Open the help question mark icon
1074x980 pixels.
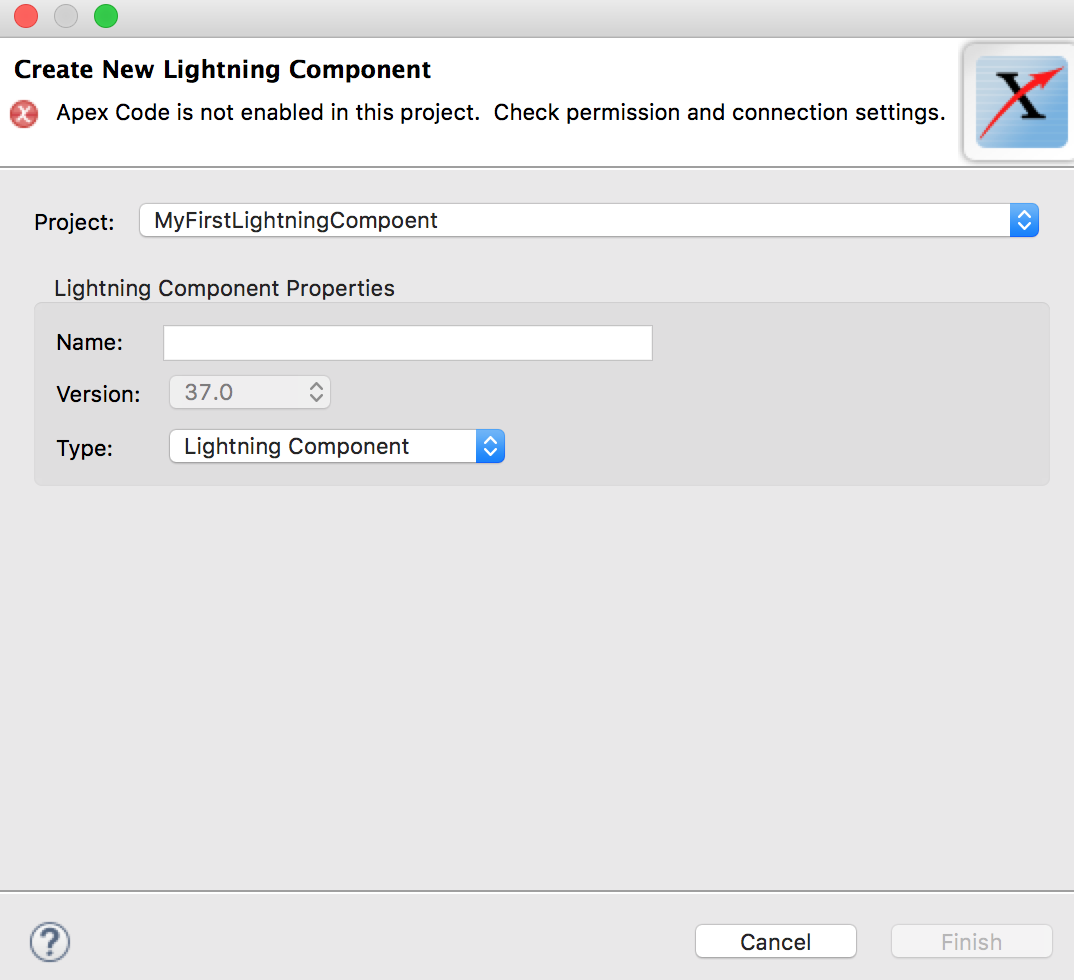49,942
